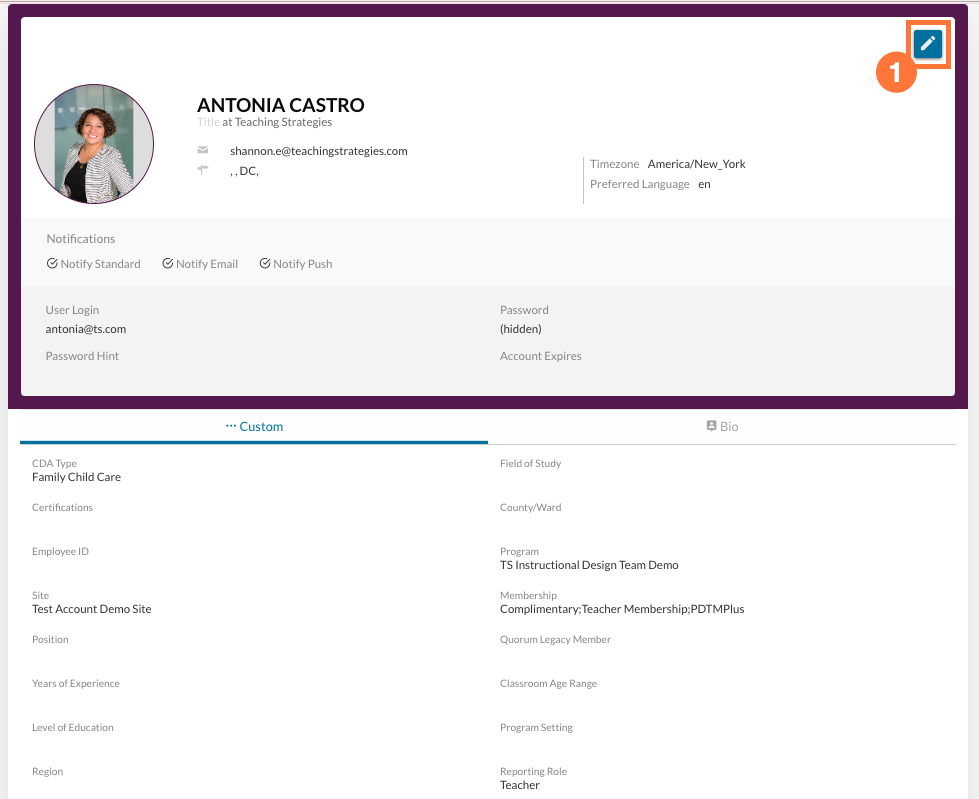
Task: Select the Custom tab
Action: coord(254,426)
